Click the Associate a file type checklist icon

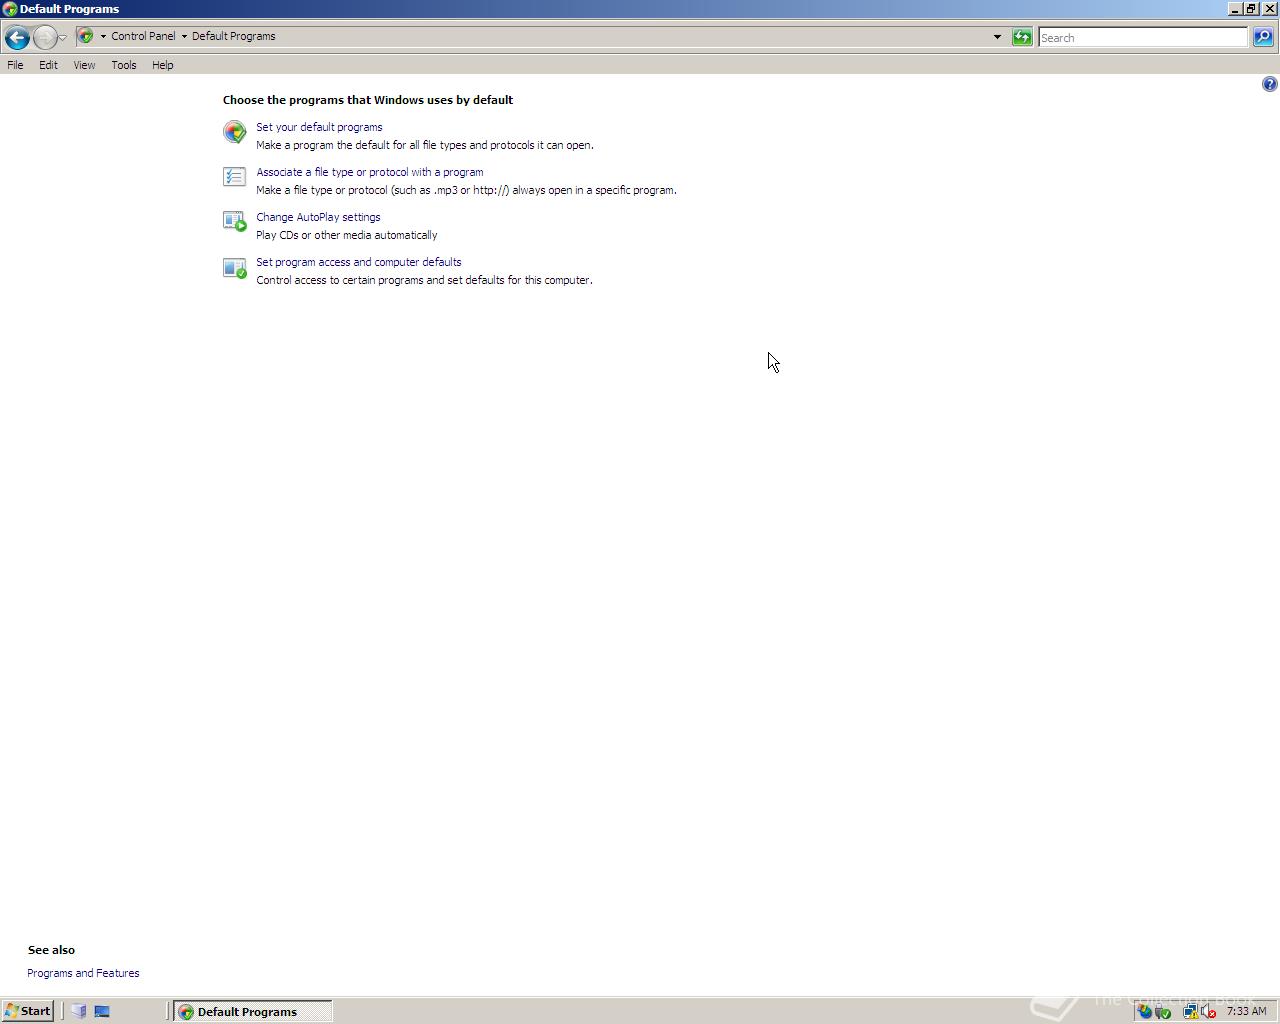click(234, 177)
